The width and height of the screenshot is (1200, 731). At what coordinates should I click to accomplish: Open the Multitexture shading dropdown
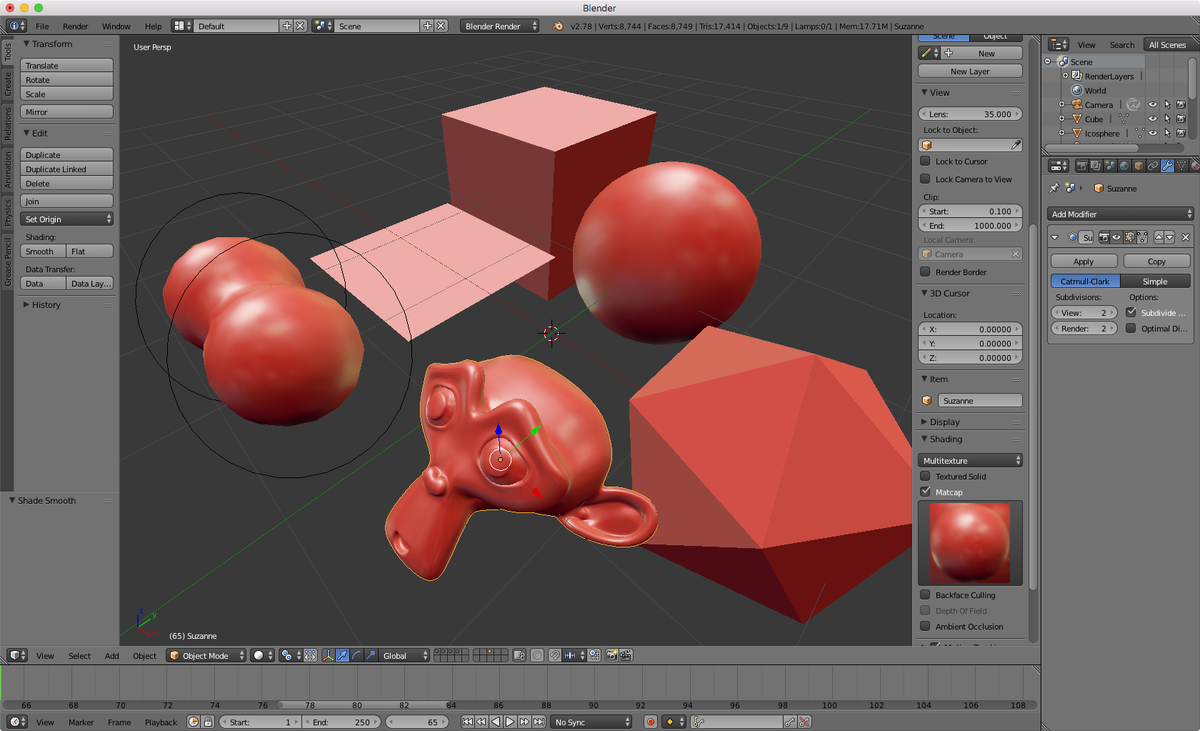click(971, 460)
